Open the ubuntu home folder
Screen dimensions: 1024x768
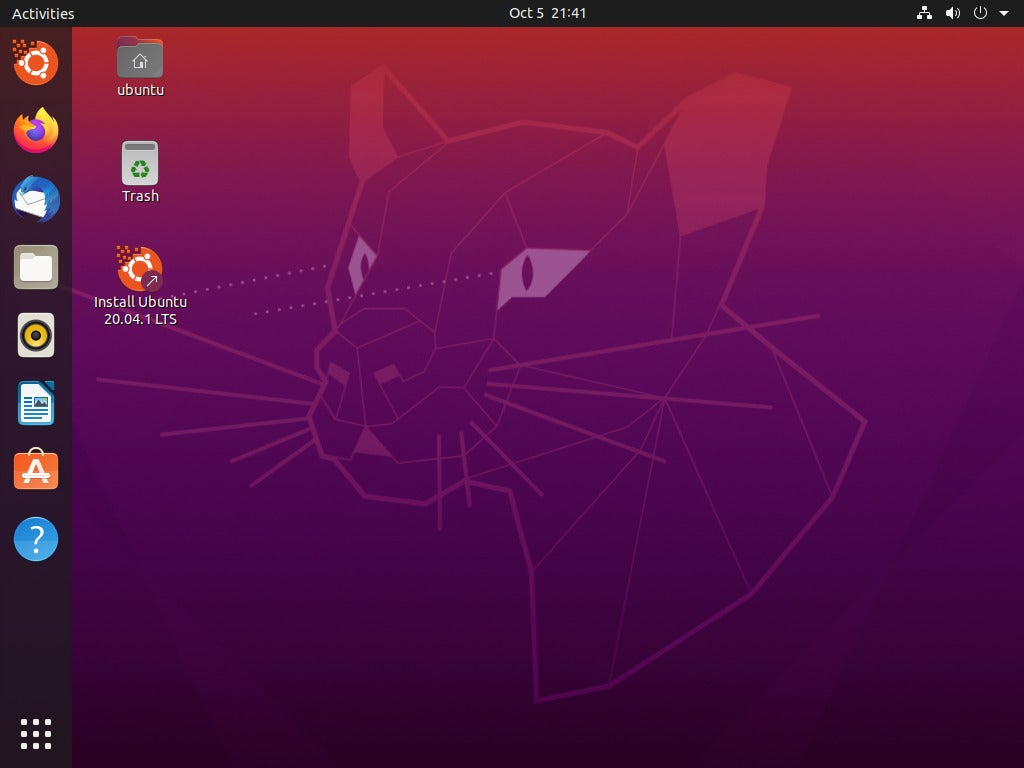(139, 57)
